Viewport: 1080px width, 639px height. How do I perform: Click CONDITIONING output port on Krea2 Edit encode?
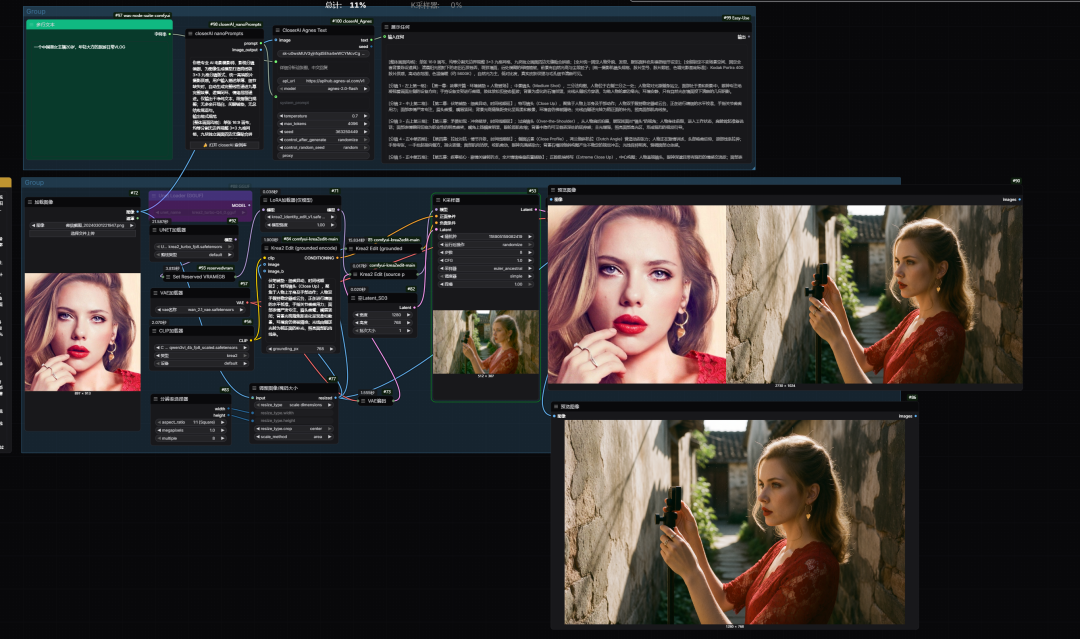point(338,258)
